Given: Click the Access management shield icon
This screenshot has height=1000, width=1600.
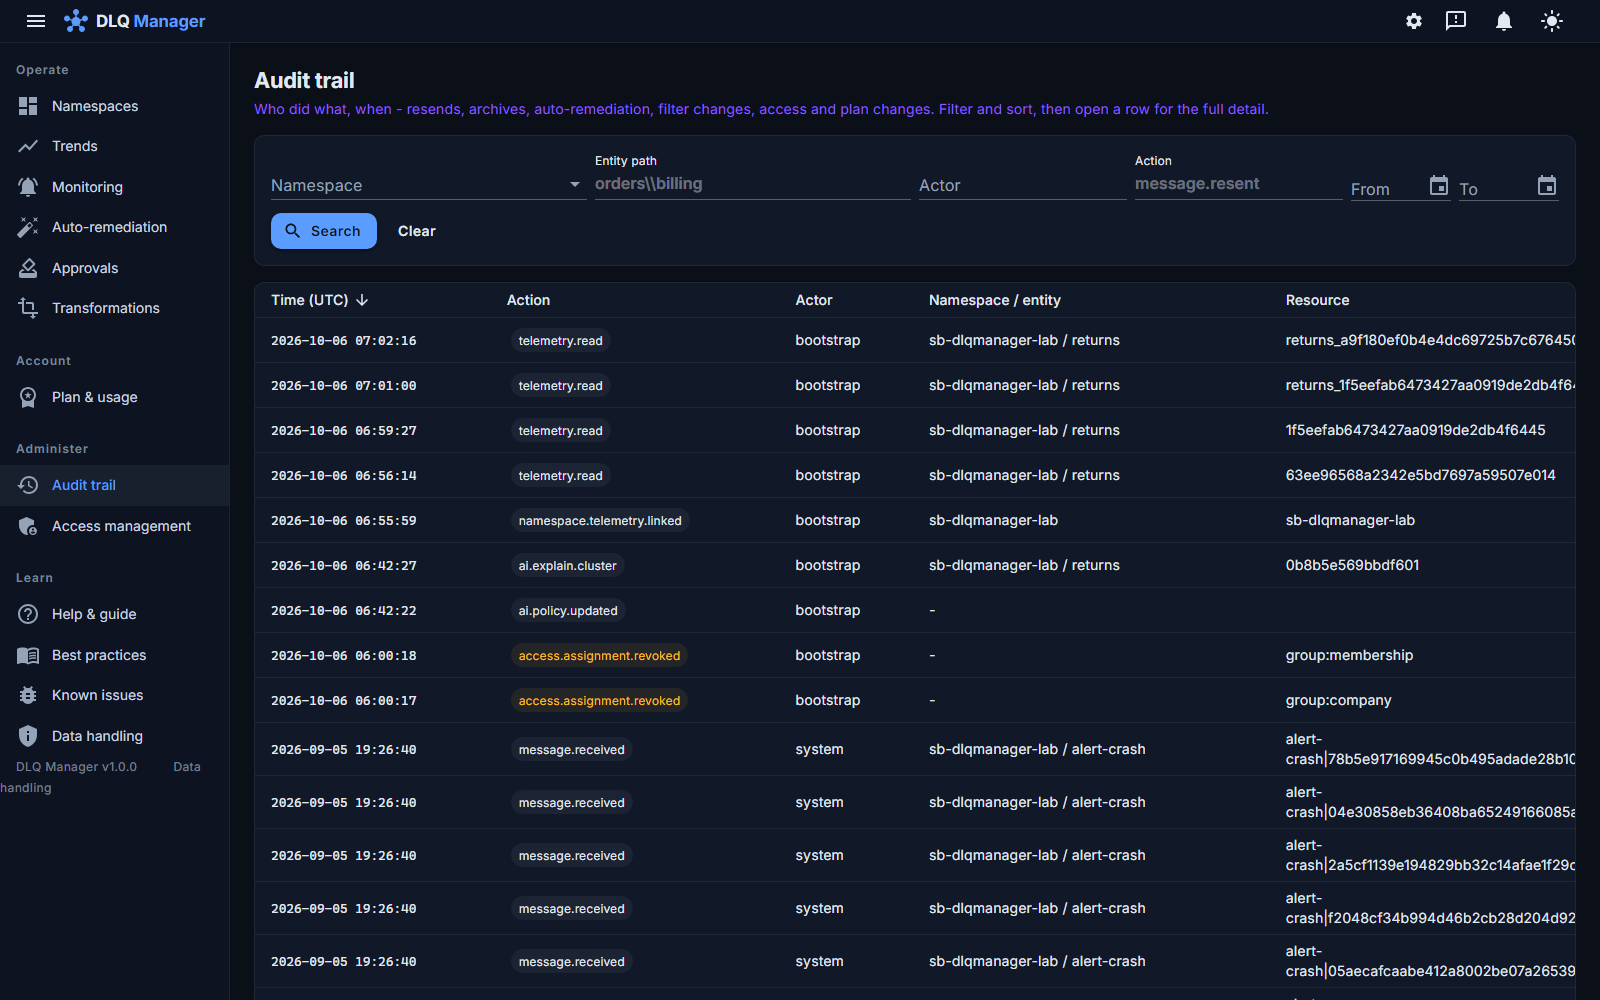Looking at the screenshot, I should [x=28, y=526].
